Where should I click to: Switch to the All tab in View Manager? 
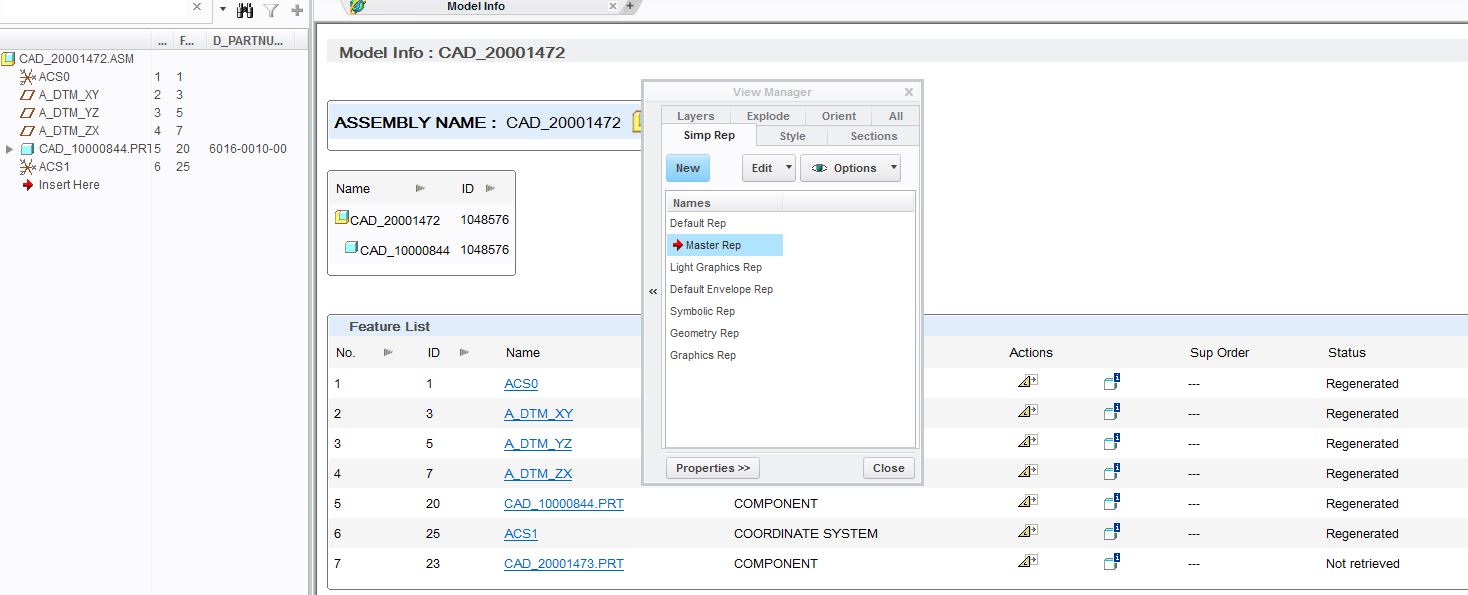coord(896,116)
